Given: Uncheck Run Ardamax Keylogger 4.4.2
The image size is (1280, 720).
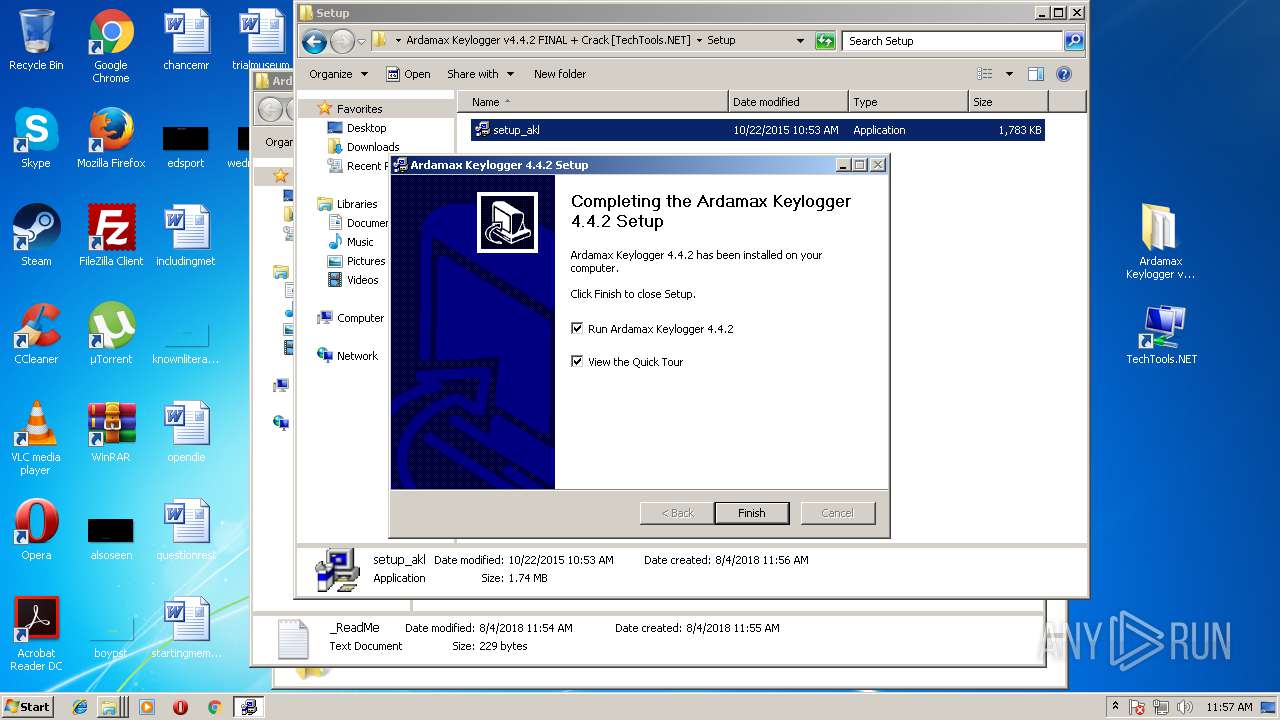Looking at the screenshot, I should tap(577, 328).
